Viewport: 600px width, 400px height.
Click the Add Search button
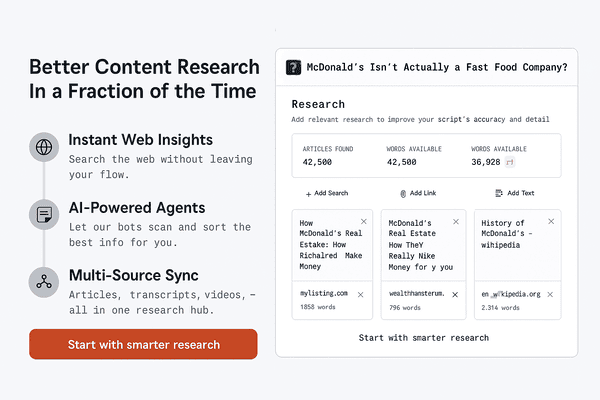click(x=327, y=193)
